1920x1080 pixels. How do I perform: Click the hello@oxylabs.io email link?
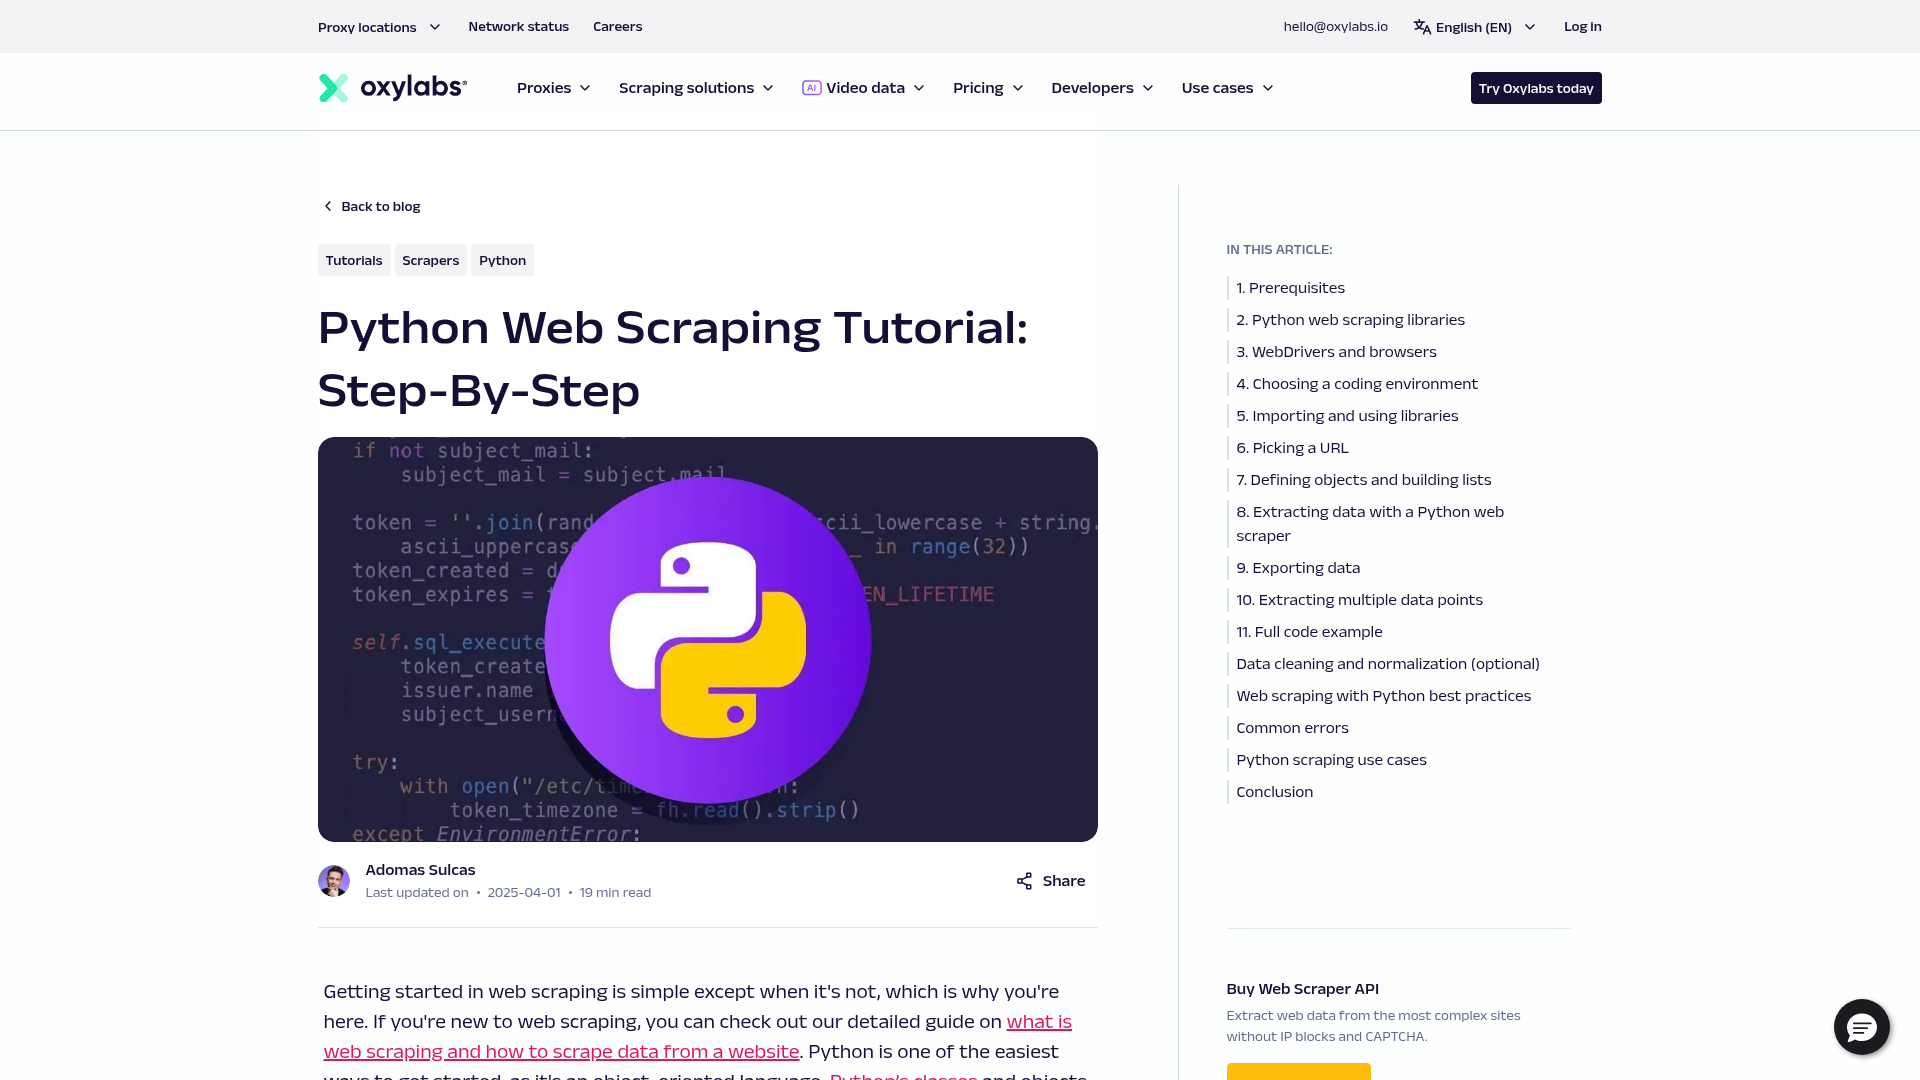coord(1335,27)
